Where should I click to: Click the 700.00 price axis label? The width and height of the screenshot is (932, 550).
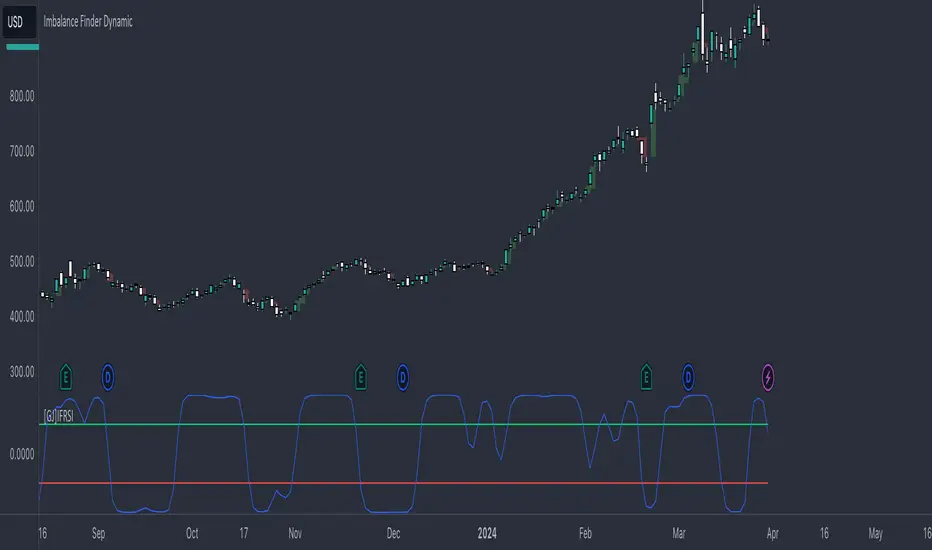coord(22,151)
